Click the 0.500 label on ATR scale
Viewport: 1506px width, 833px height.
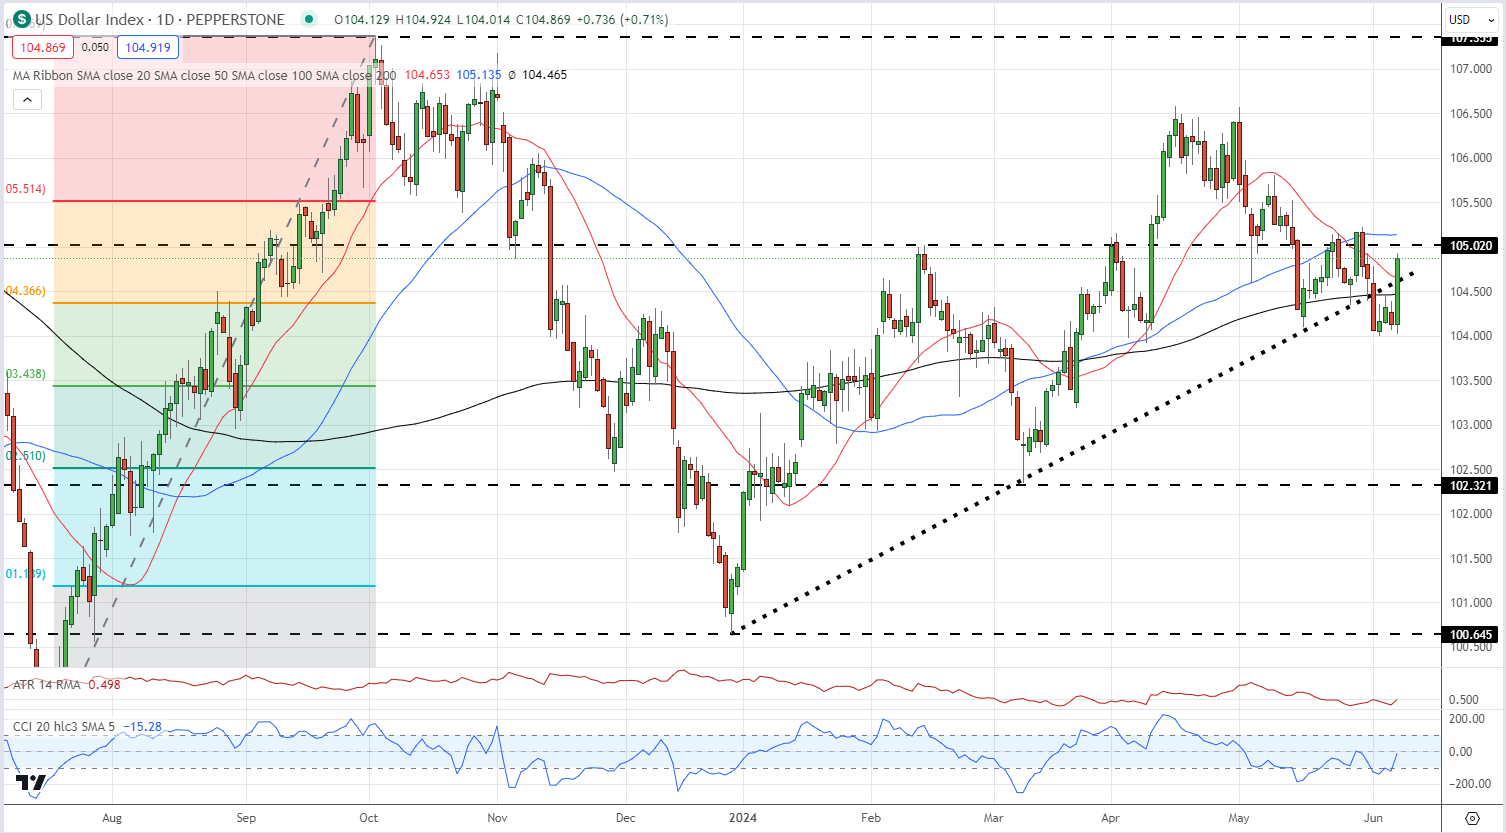tap(1464, 700)
